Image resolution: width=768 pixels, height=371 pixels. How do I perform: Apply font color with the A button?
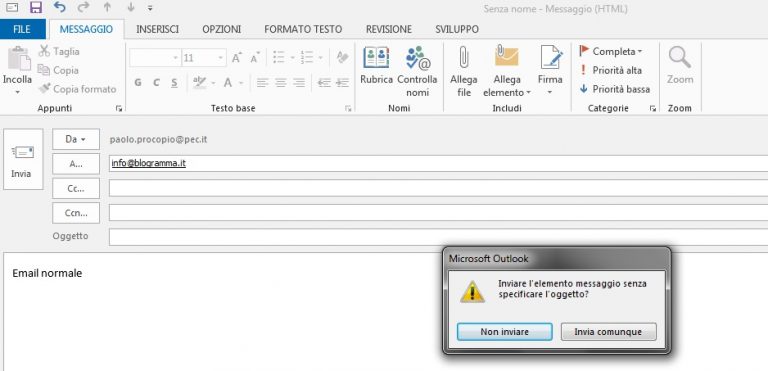[x=228, y=83]
